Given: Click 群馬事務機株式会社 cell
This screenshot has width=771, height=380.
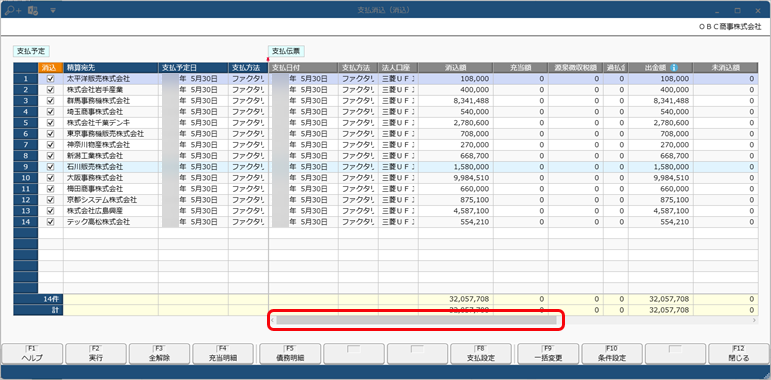Looking at the screenshot, I should click(111, 101).
